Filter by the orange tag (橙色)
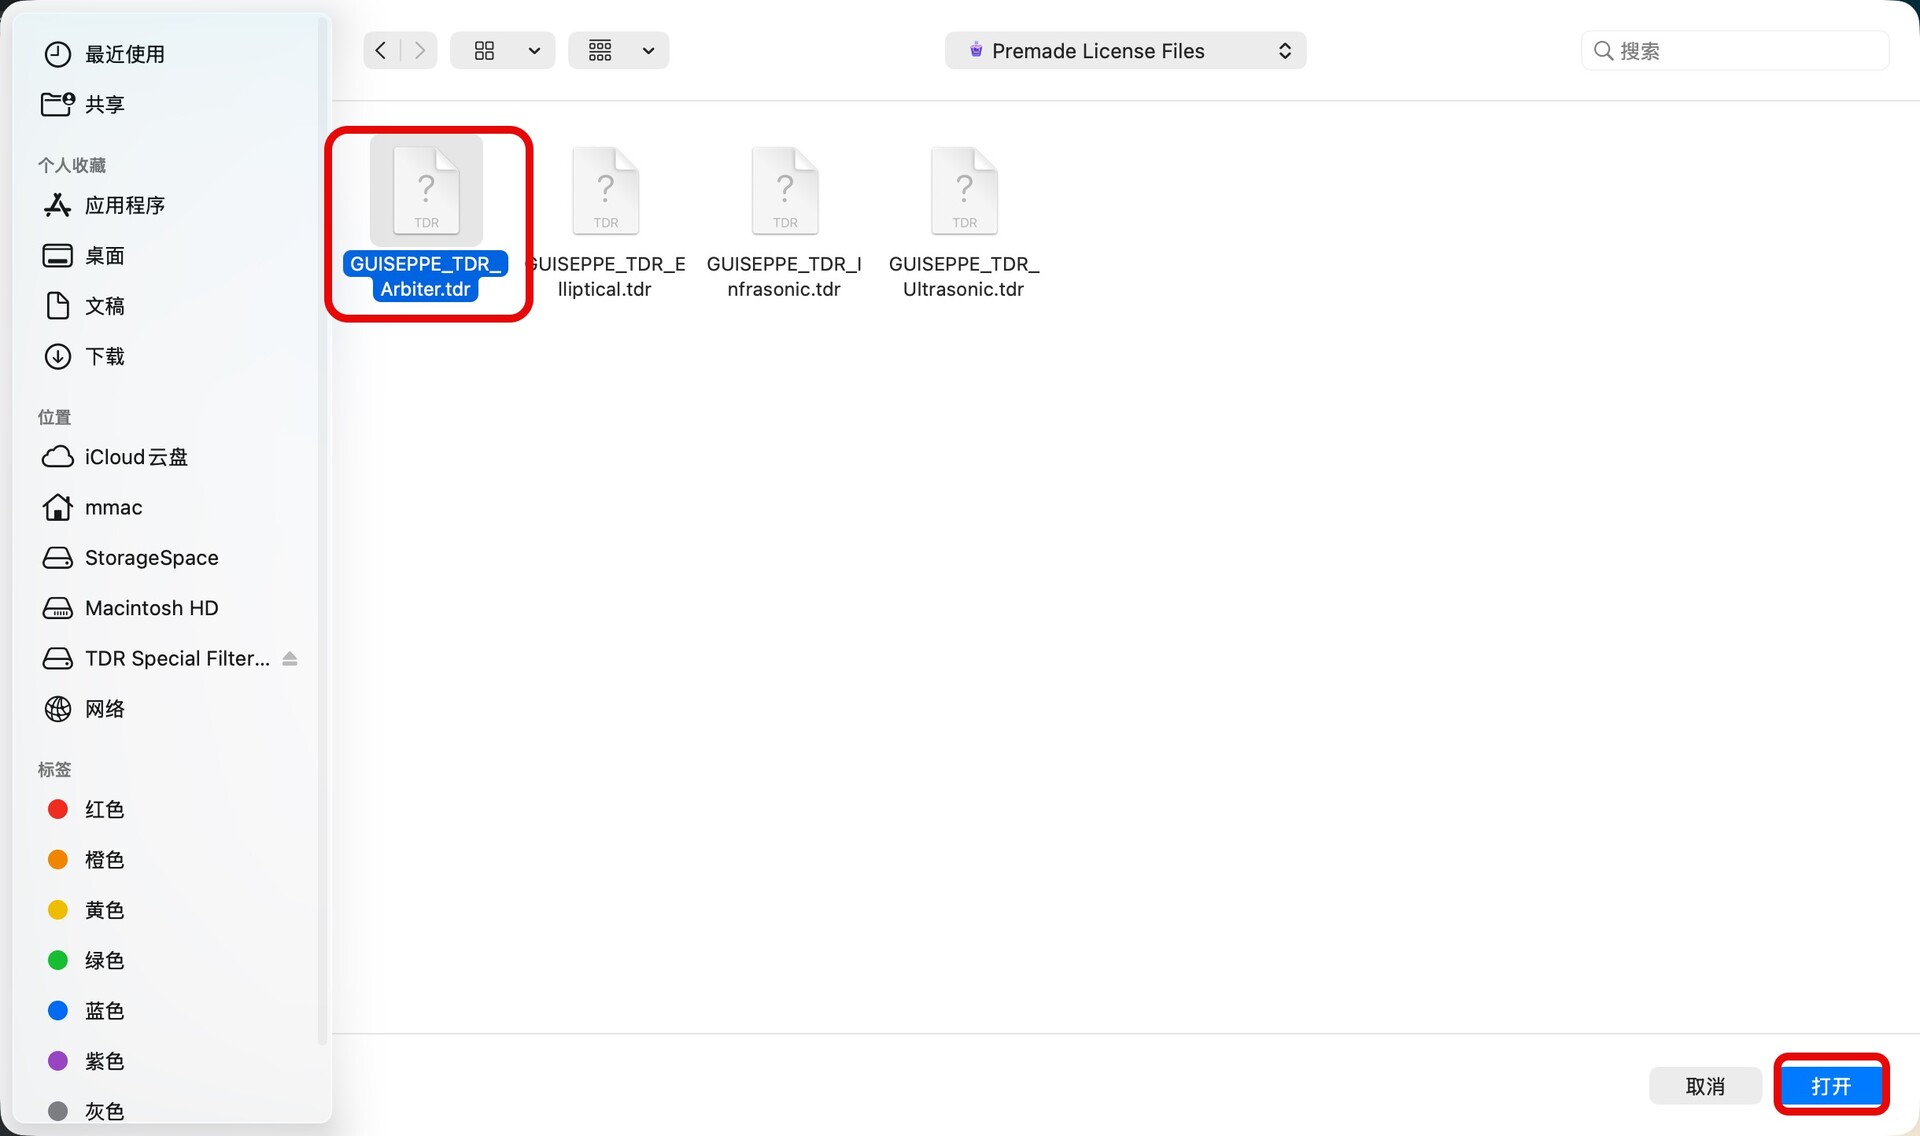The height and width of the screenshot is (1136, 1920). 84,860
